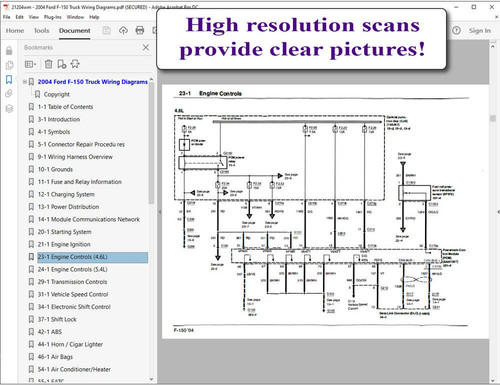Open the Help question mark icon
The height and width of the screenshot is (385, 500).
456,31
